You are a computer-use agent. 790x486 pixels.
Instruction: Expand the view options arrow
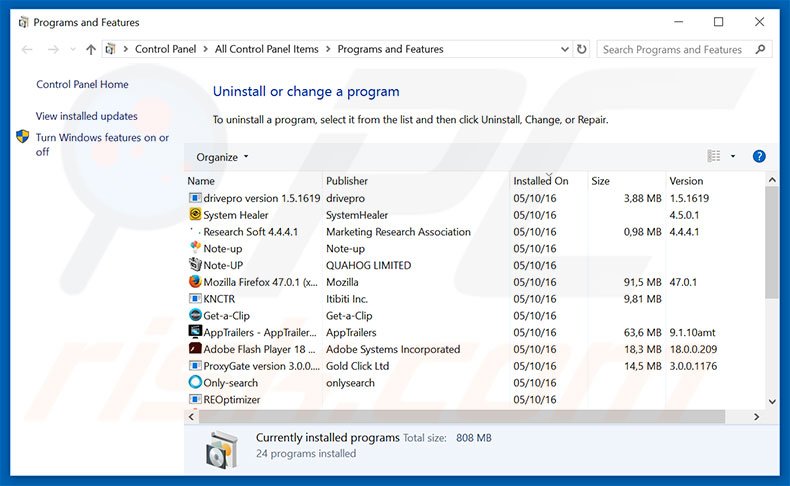[x=733, y=157]
